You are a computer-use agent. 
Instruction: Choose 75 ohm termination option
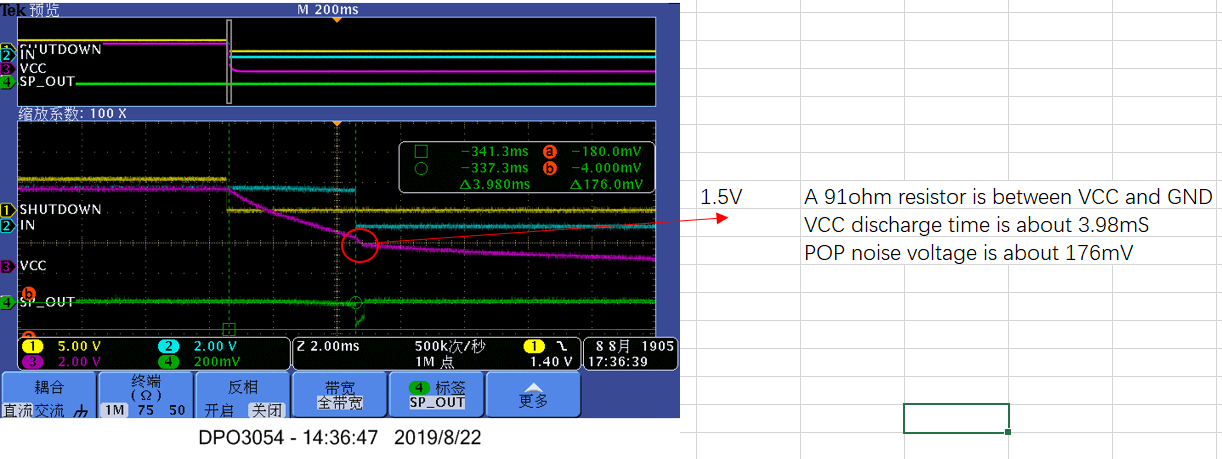pyautogui.click(x=146, y=410)
